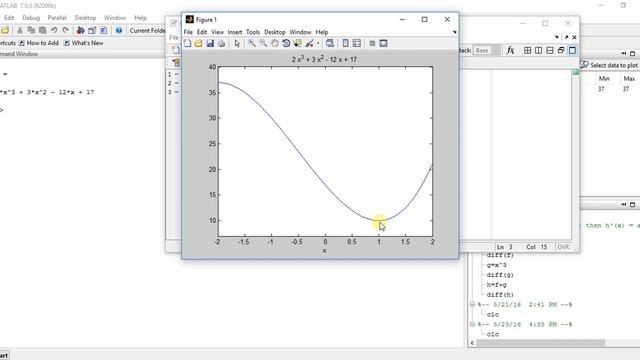Click the fx function browser icon in Editor
The width and height of the screenshot is (640, 360).
pyautogui.click(x=510, y=50)
